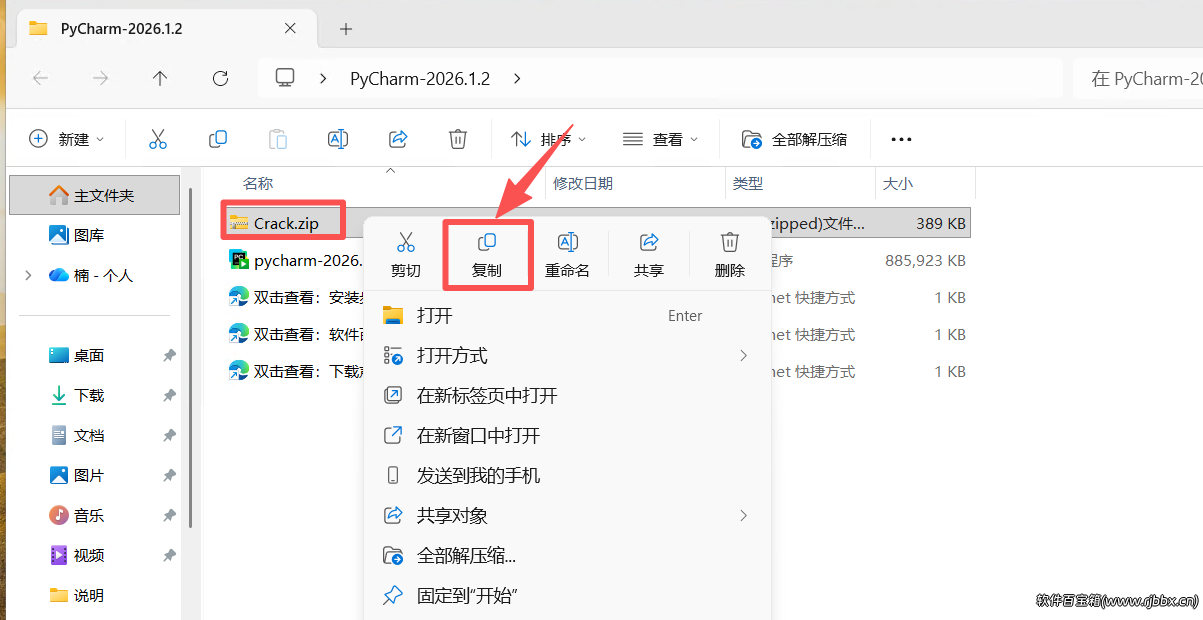1203x620 pixels.
Task: Close the PyCharm-2026.1.2 tab
Action: click(x=290, y=28)
